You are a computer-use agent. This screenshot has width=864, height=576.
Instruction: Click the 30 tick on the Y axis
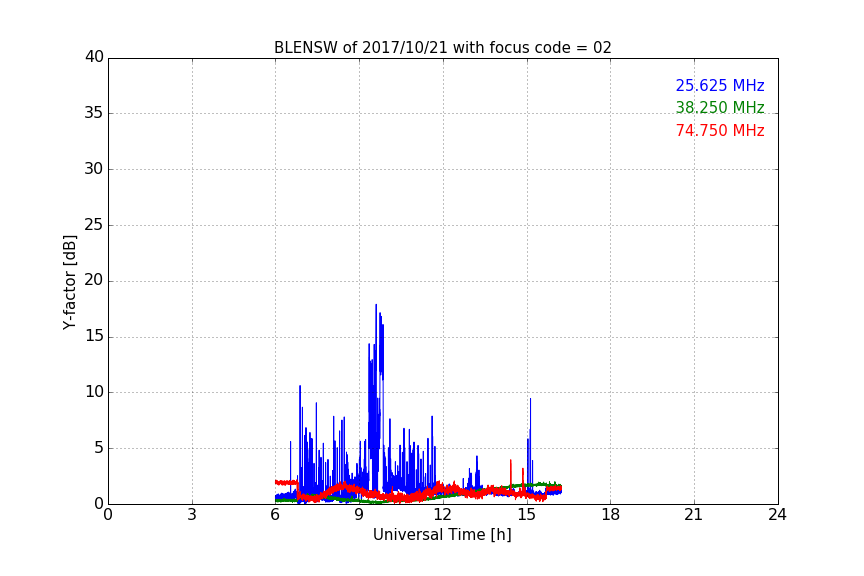[94, 169]
